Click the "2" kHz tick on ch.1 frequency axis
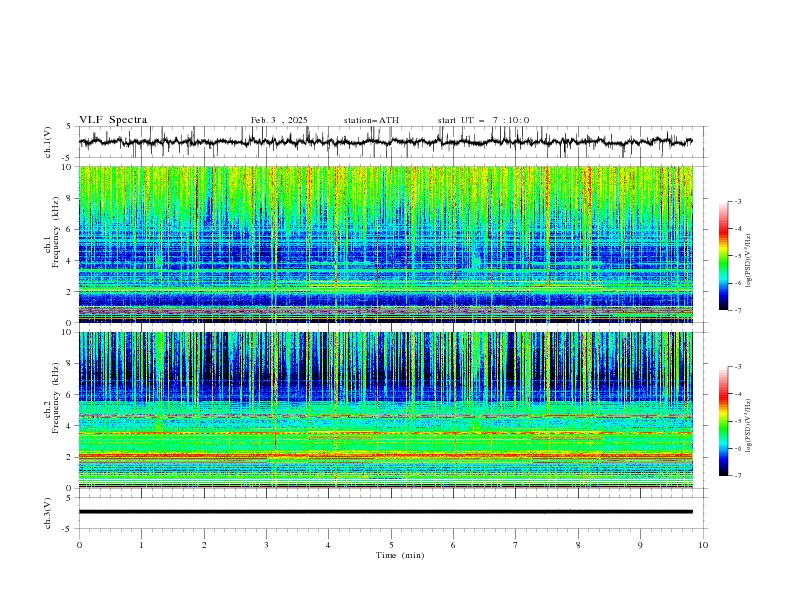The image size is (792, 612). click(70, 292)
